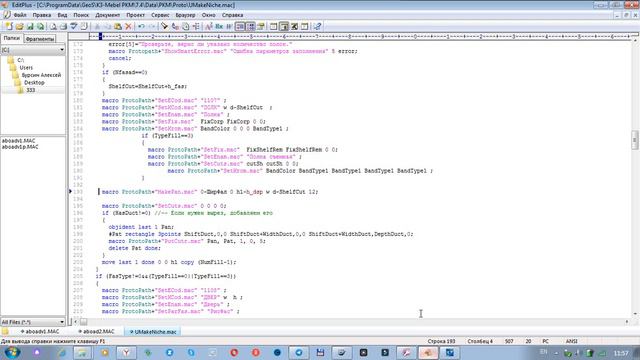Click the Spell check toolbar icon

[x=73, y=26]
